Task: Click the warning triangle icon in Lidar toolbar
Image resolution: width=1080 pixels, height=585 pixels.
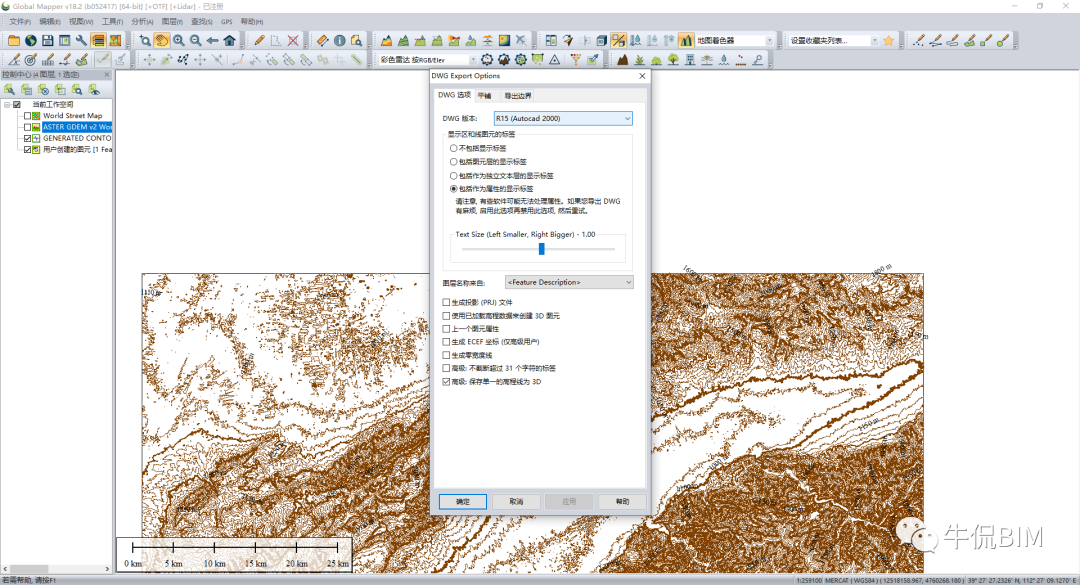Action: 554,60
